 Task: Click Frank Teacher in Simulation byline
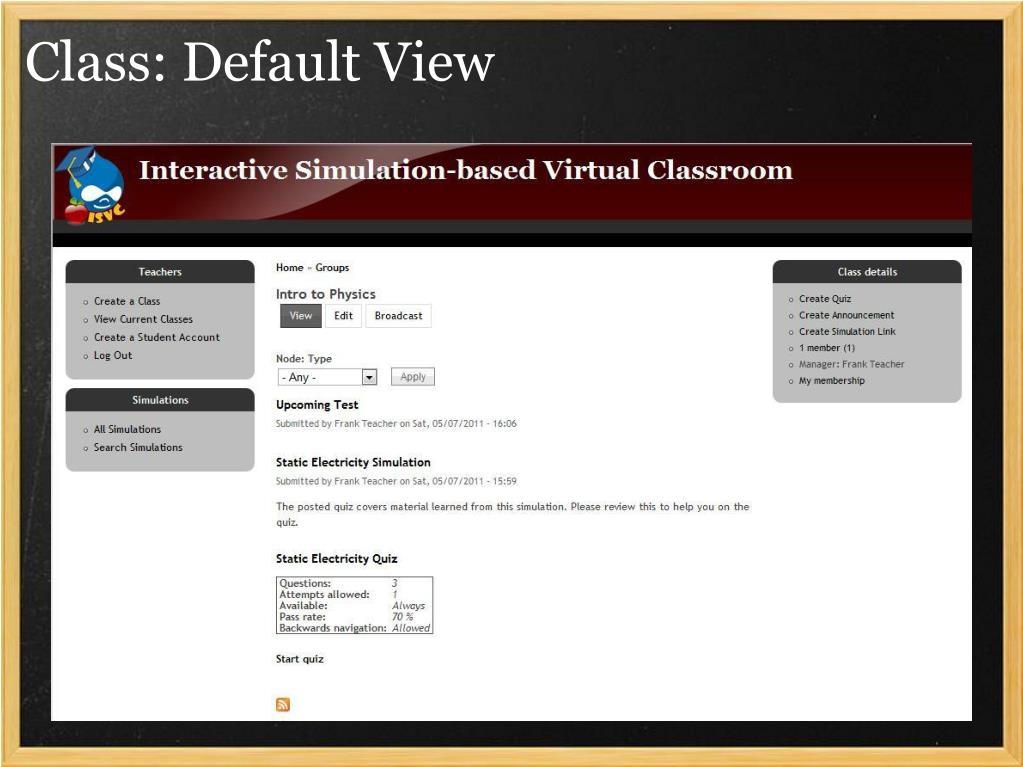pyautogui.click(x=365, y=481)
